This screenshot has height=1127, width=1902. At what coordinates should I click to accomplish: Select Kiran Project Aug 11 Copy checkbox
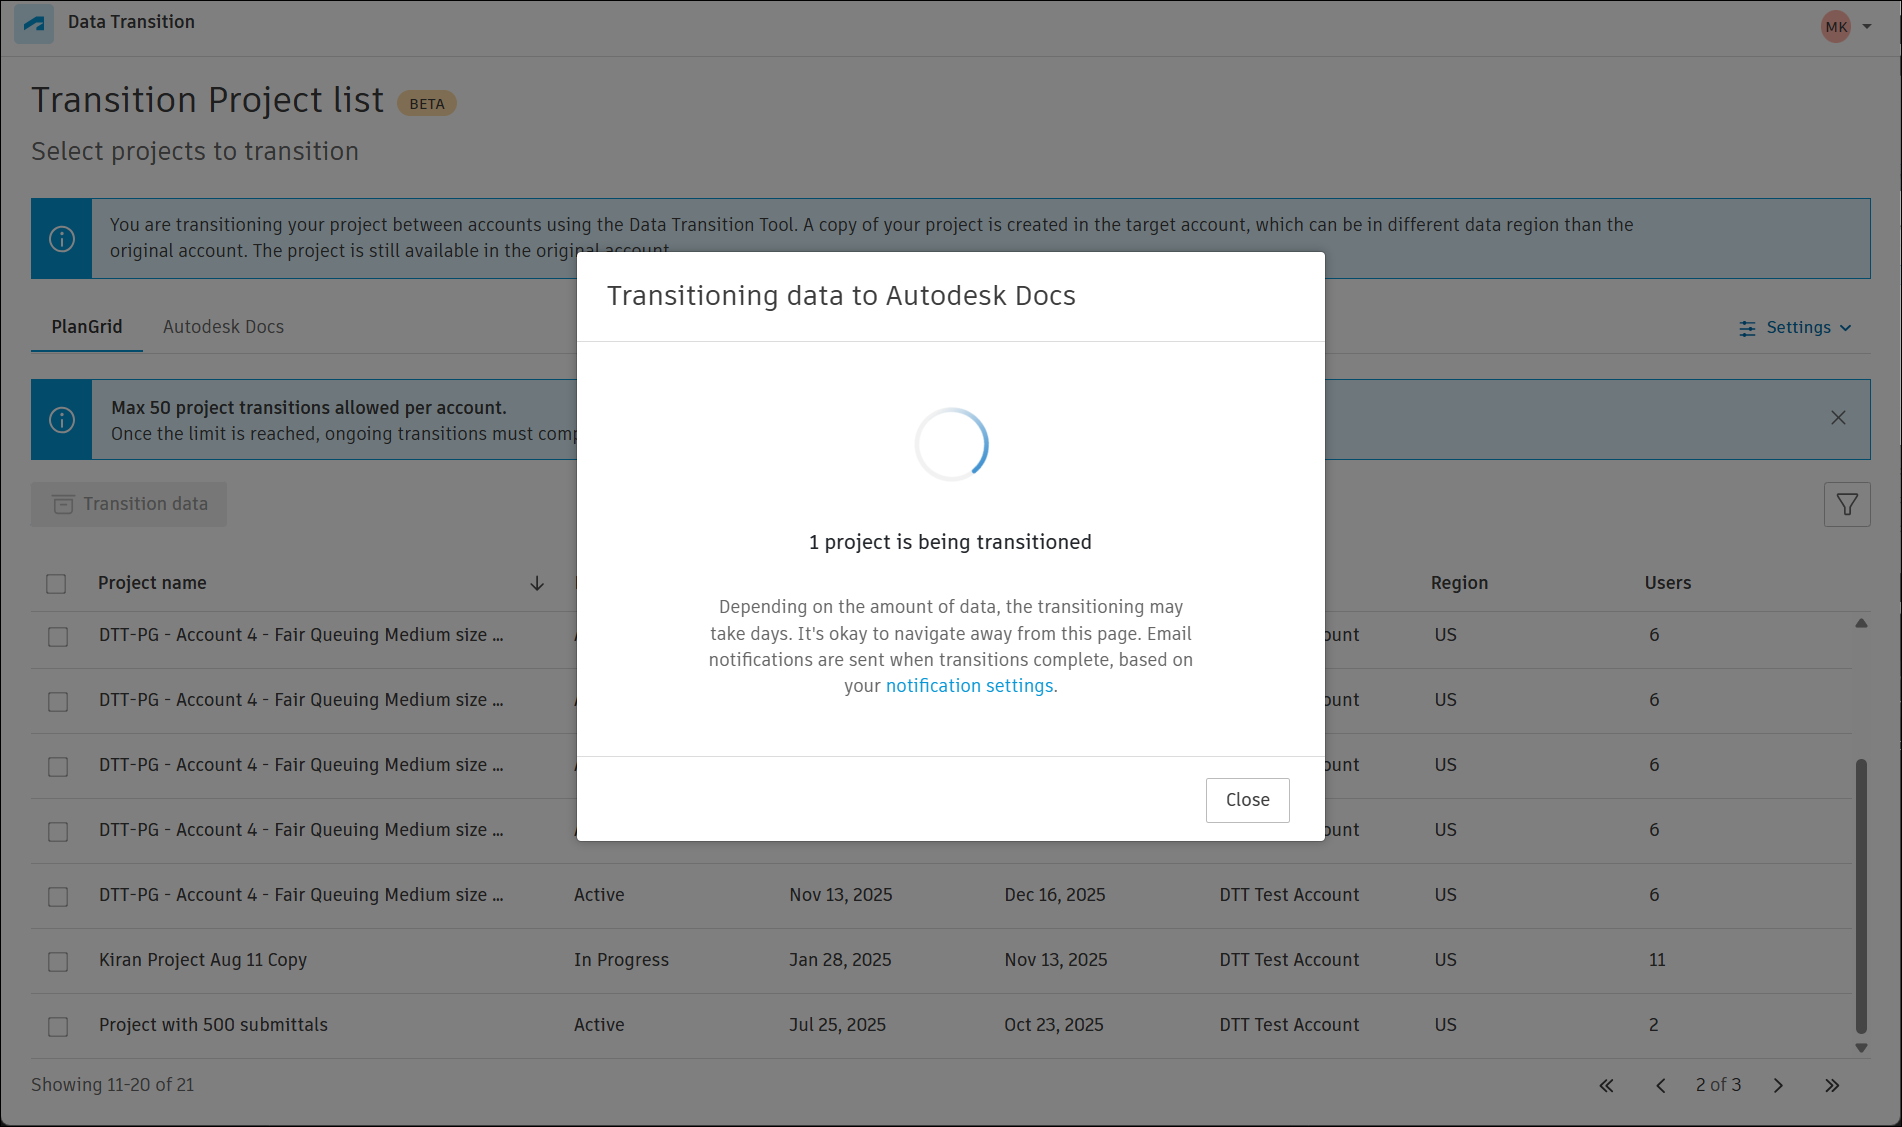click(58, 961)
